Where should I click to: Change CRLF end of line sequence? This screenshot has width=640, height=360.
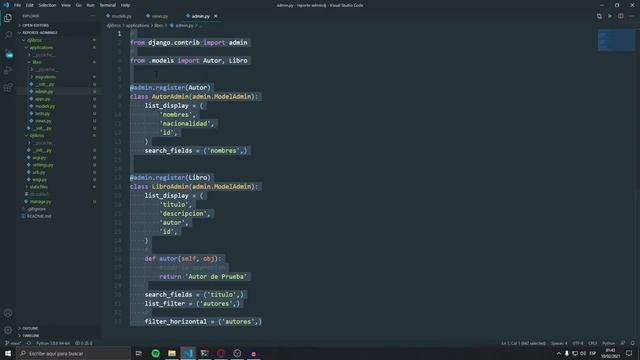click(593, 343)
